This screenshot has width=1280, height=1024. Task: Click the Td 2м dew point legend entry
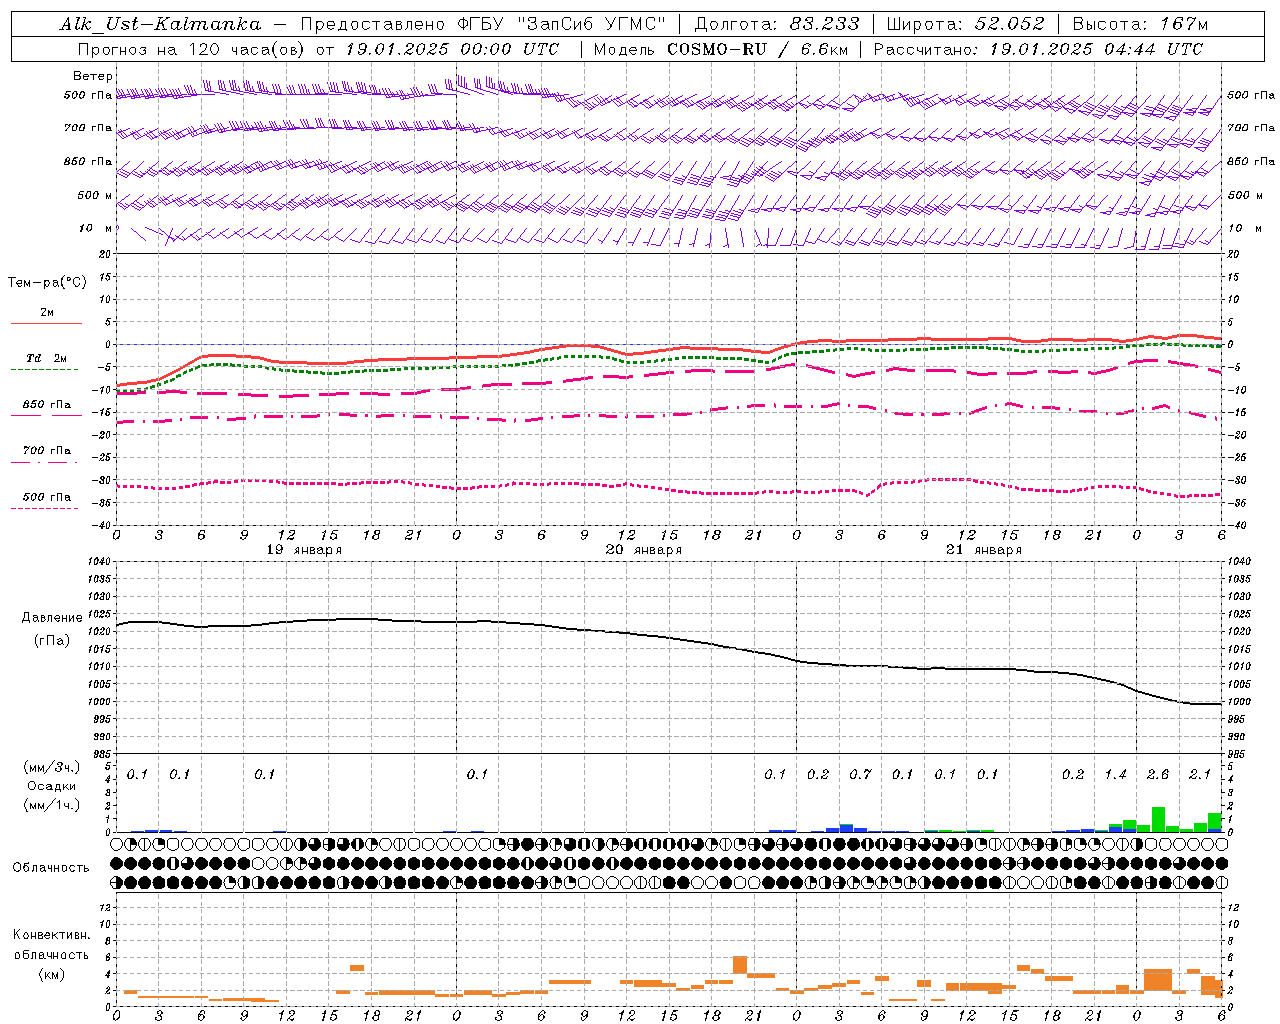point(47,358)
